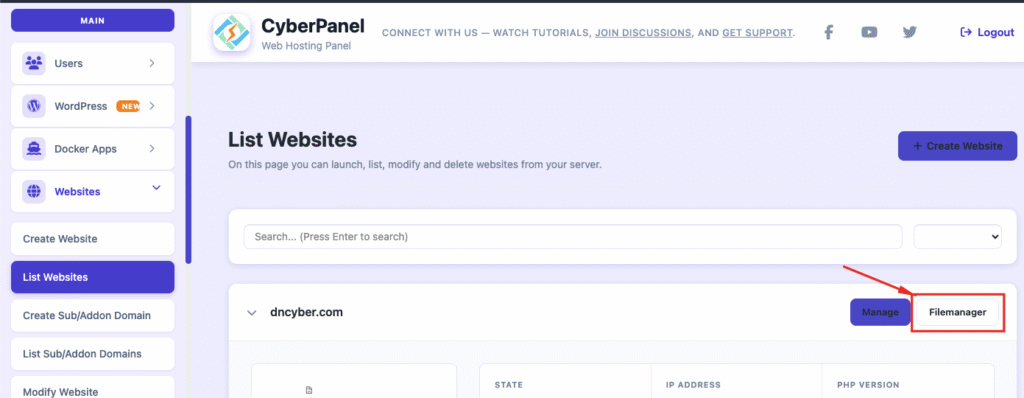Click the Web Hosting Panel subtitle
1024x398 pixels.
click(305, 46)
